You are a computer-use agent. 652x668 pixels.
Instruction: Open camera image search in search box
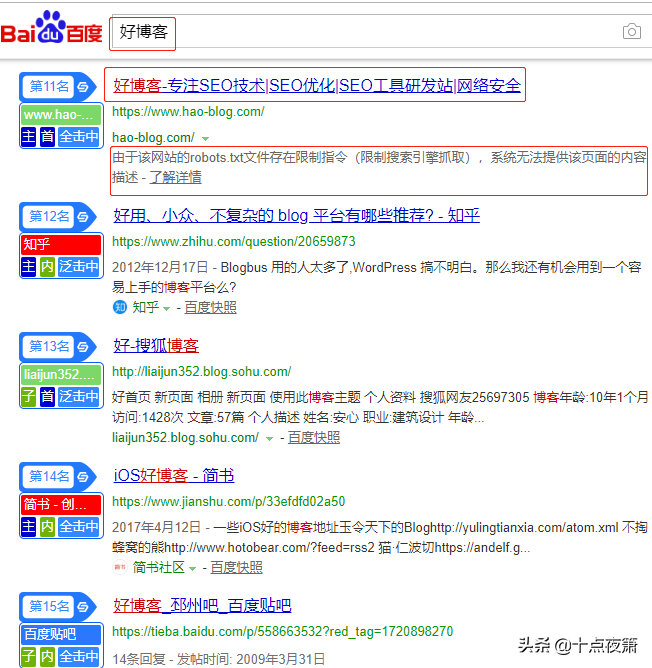632,32
